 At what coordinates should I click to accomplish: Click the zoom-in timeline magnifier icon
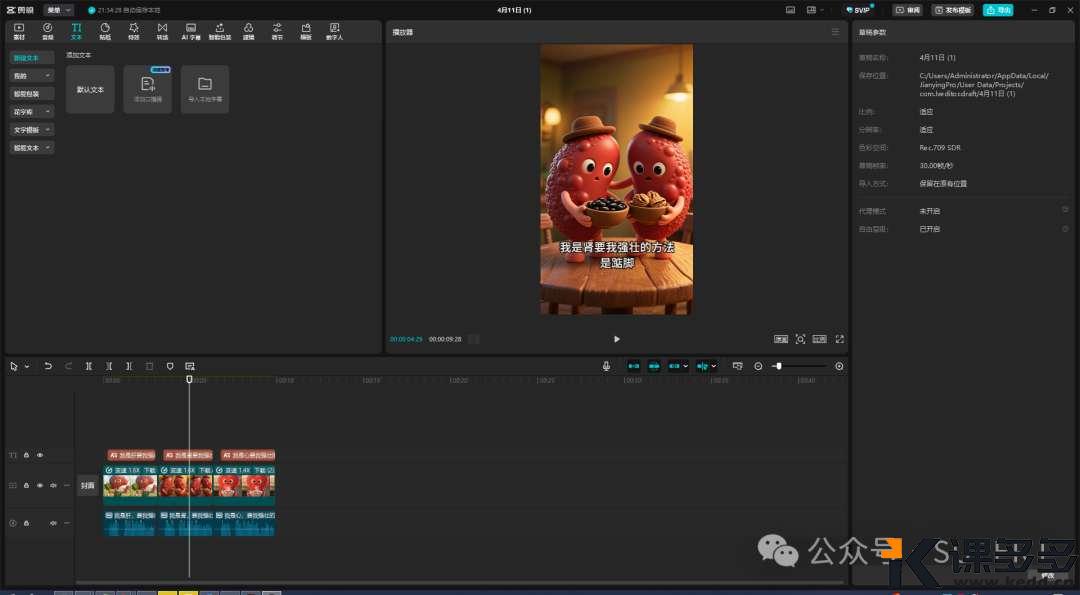point(839,367)
